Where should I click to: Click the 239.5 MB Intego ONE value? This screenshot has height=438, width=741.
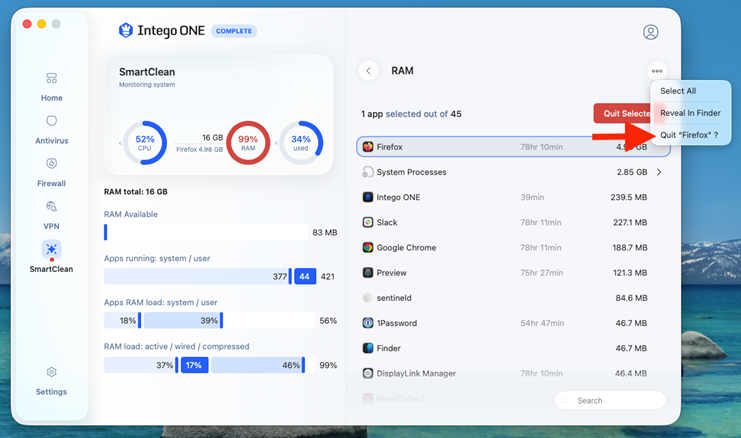629,197
